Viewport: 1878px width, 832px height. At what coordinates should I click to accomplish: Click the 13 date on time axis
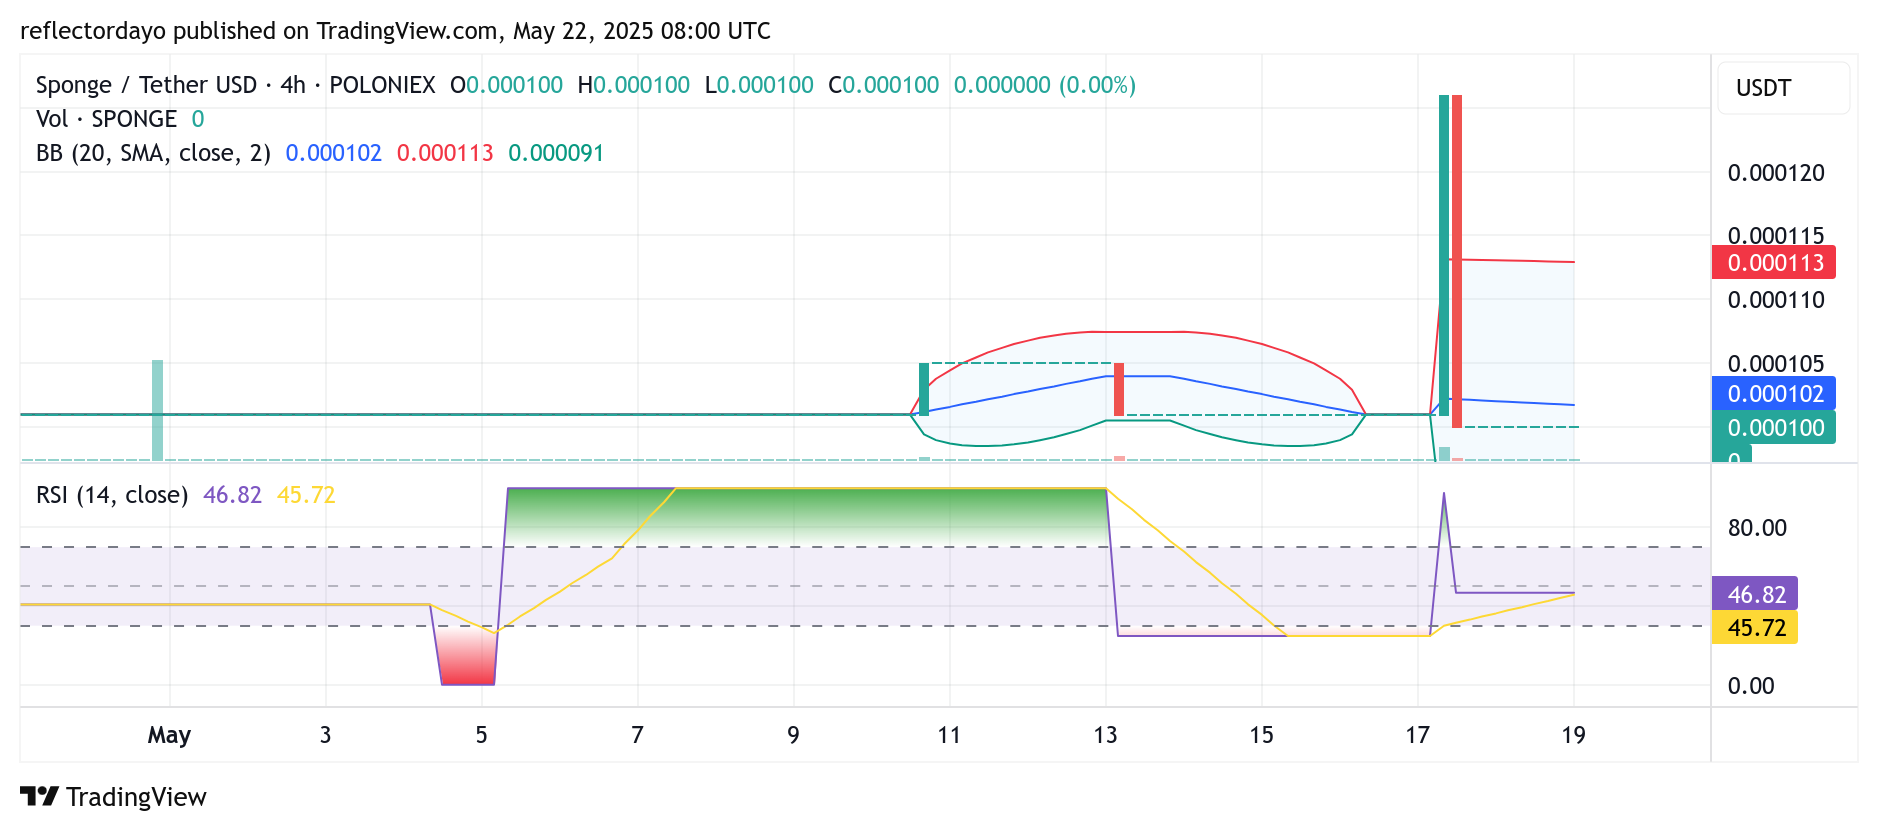click(1105, 735)
